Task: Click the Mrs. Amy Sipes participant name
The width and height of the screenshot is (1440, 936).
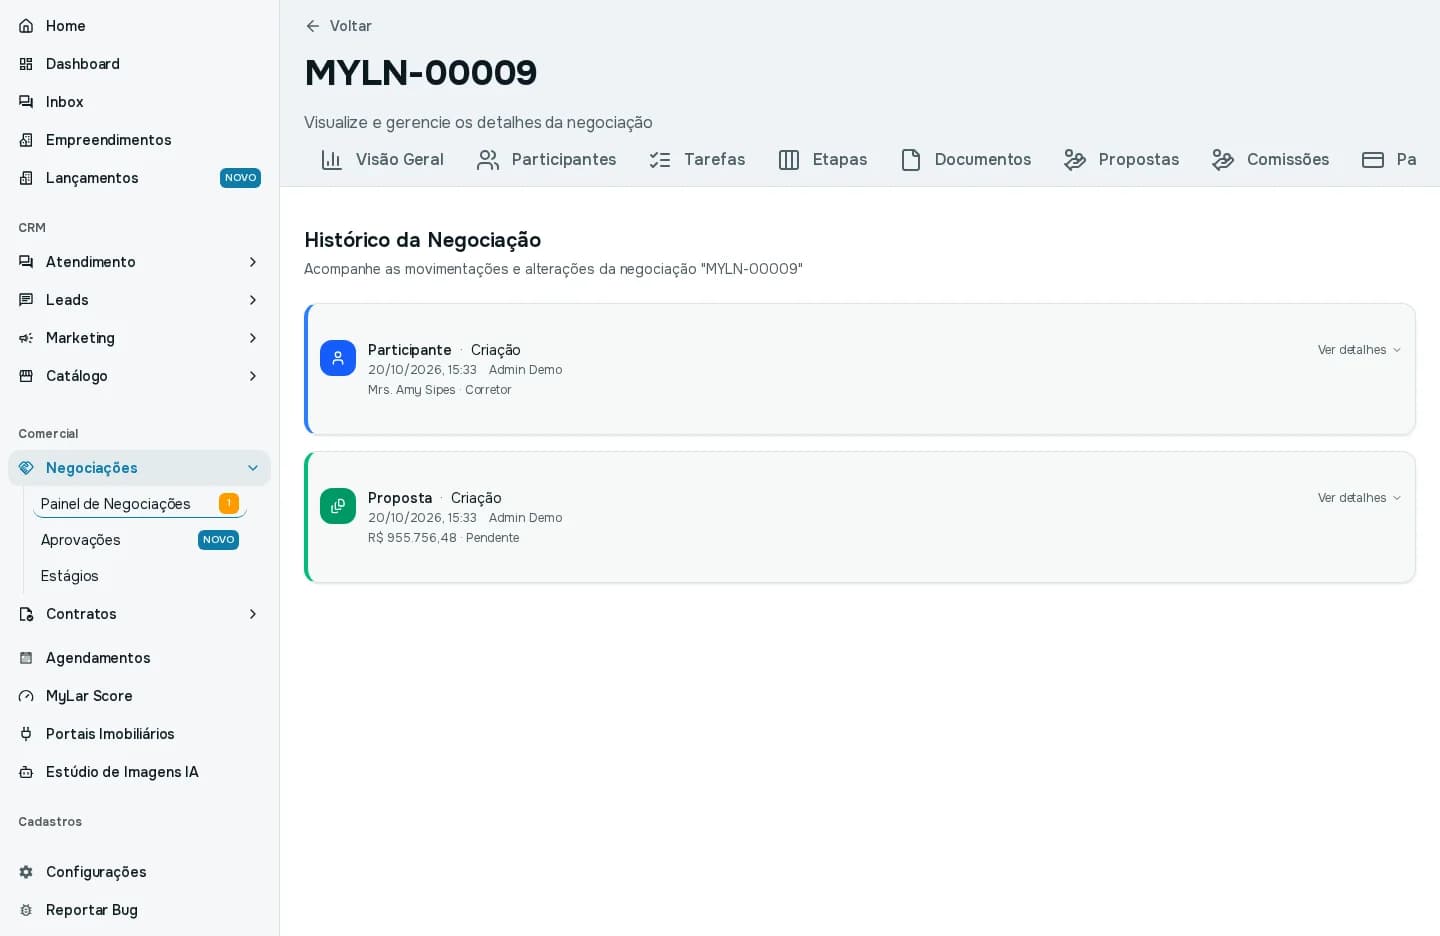Action: pos(411,390)
